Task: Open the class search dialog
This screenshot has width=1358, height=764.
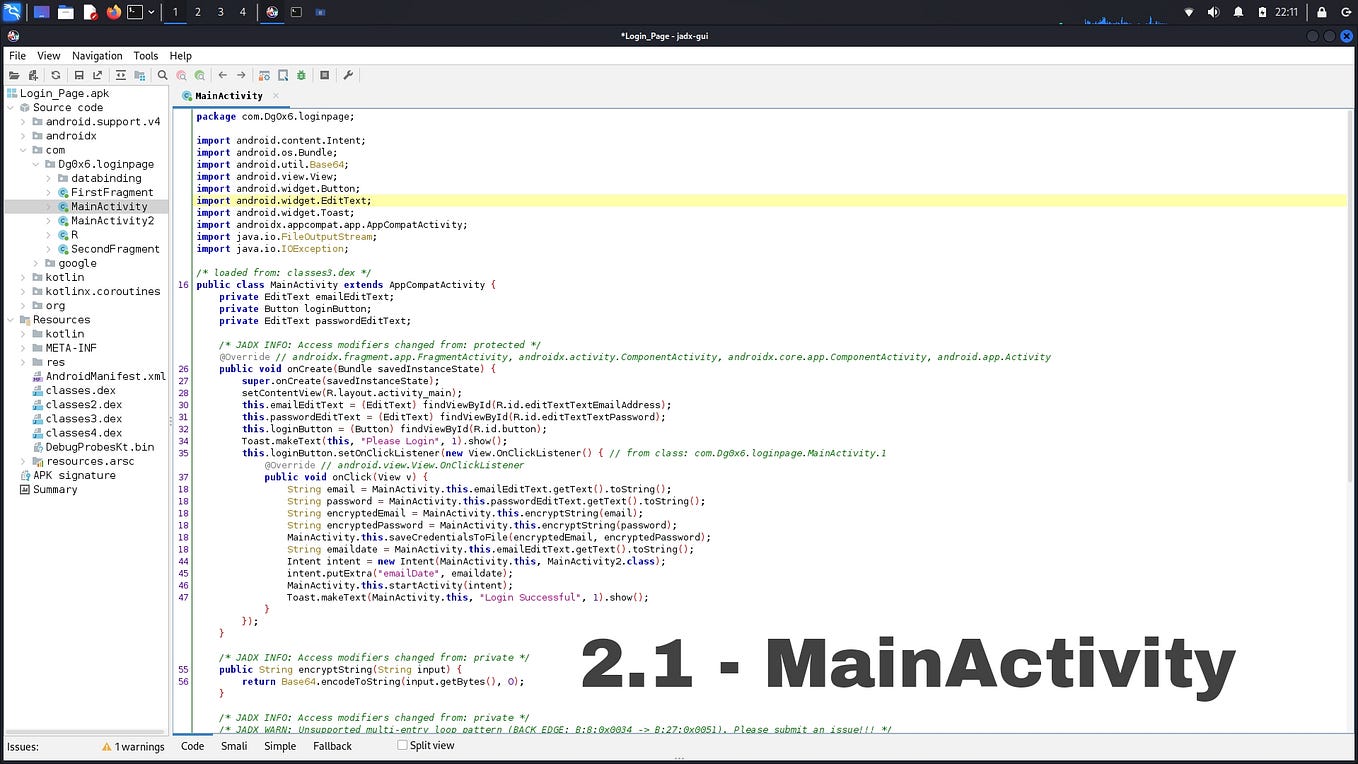Action: 181,75
